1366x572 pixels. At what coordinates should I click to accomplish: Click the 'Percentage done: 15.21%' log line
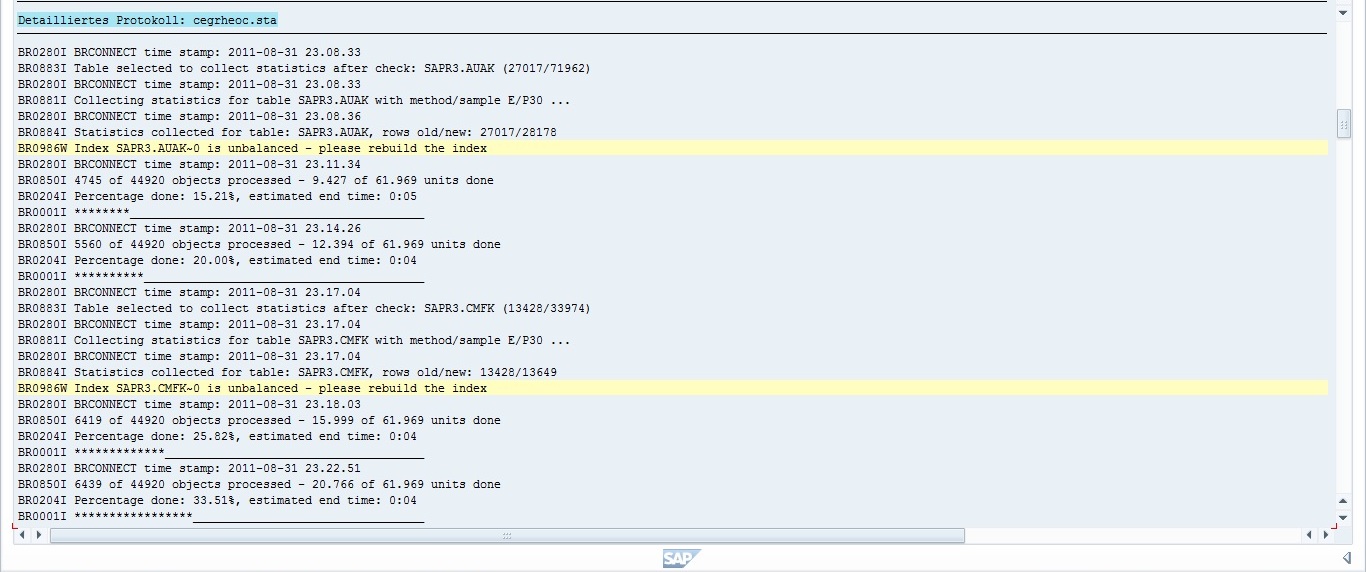click(x=217, y=196)
